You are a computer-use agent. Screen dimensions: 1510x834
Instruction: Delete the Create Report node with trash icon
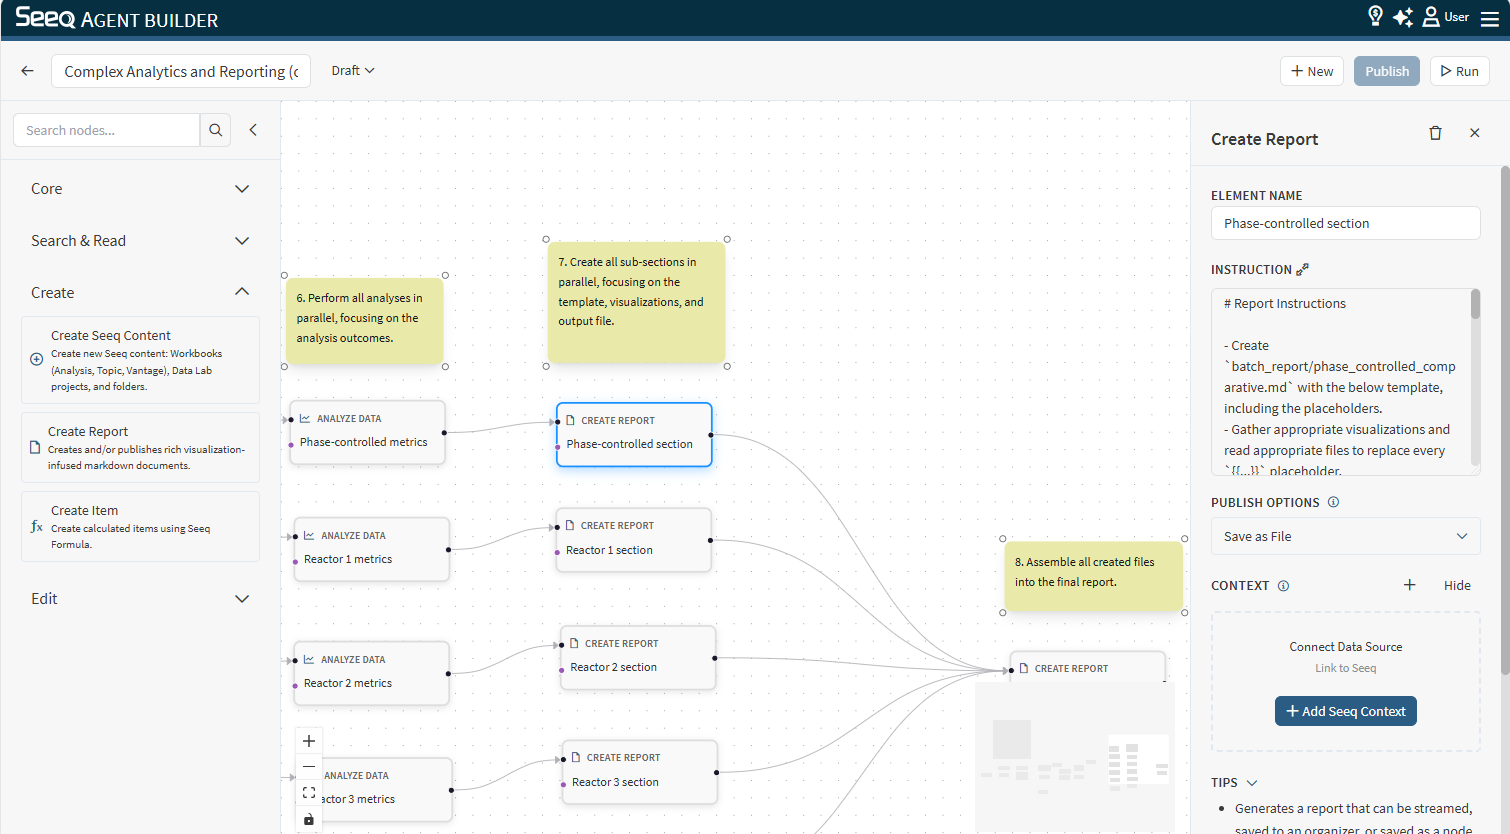[x=1435, y=133]
